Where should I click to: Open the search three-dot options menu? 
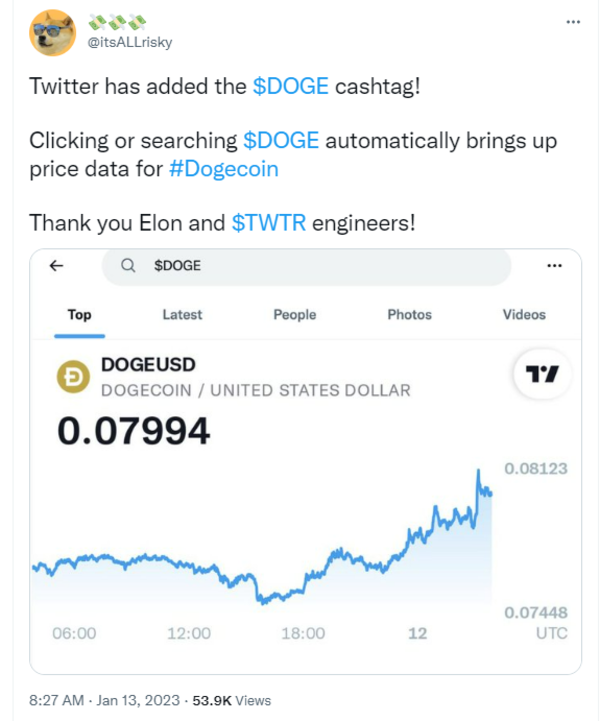tap(555, 266)
